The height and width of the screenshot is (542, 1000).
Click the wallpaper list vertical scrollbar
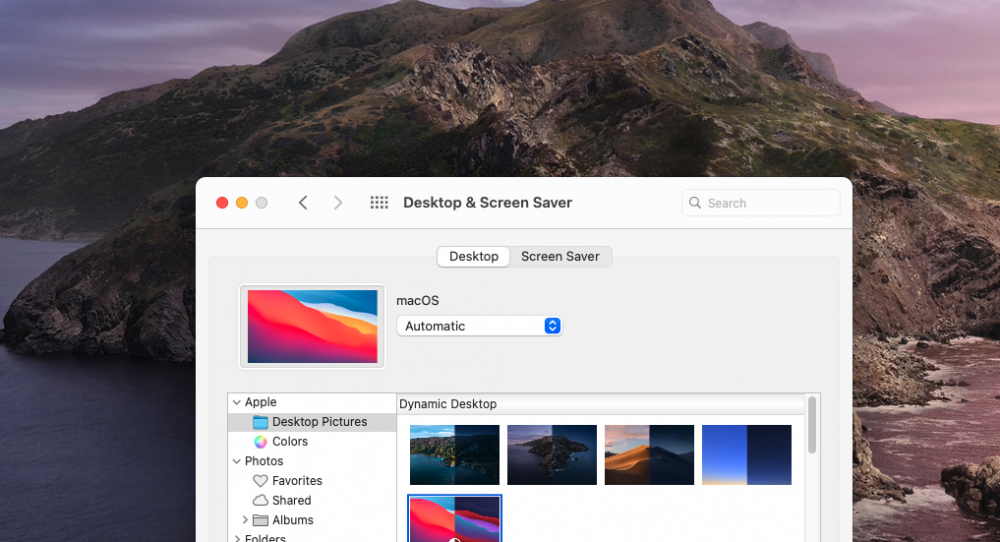pos(812,425)
